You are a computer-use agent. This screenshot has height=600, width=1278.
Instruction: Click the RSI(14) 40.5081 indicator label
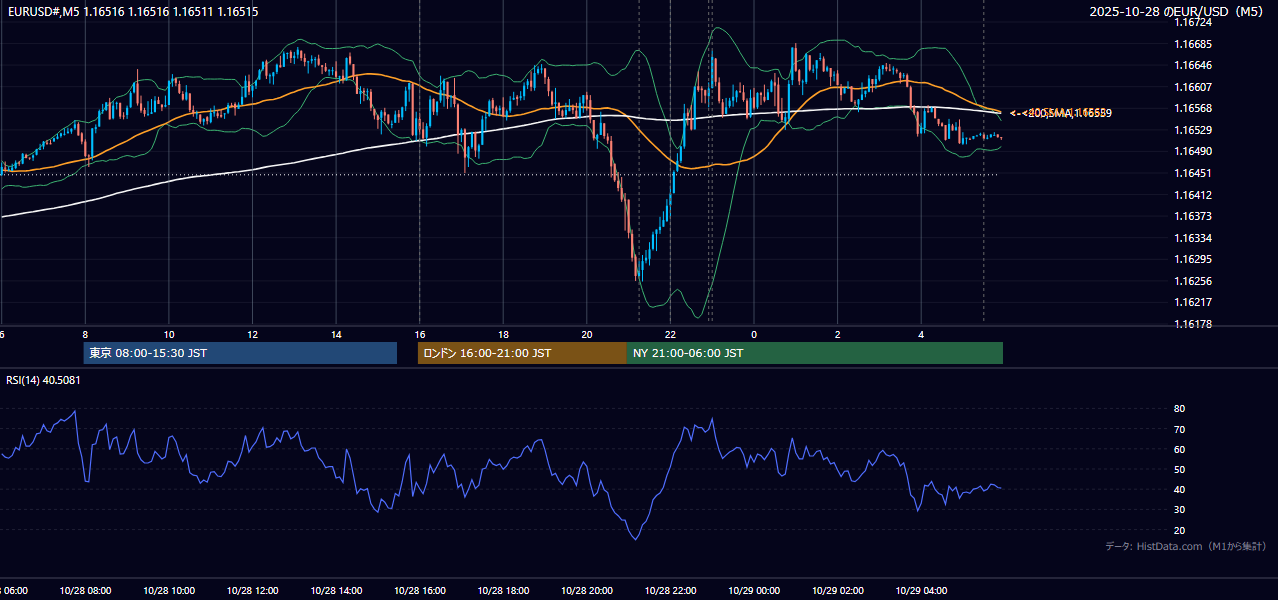(x=43, y=380)
